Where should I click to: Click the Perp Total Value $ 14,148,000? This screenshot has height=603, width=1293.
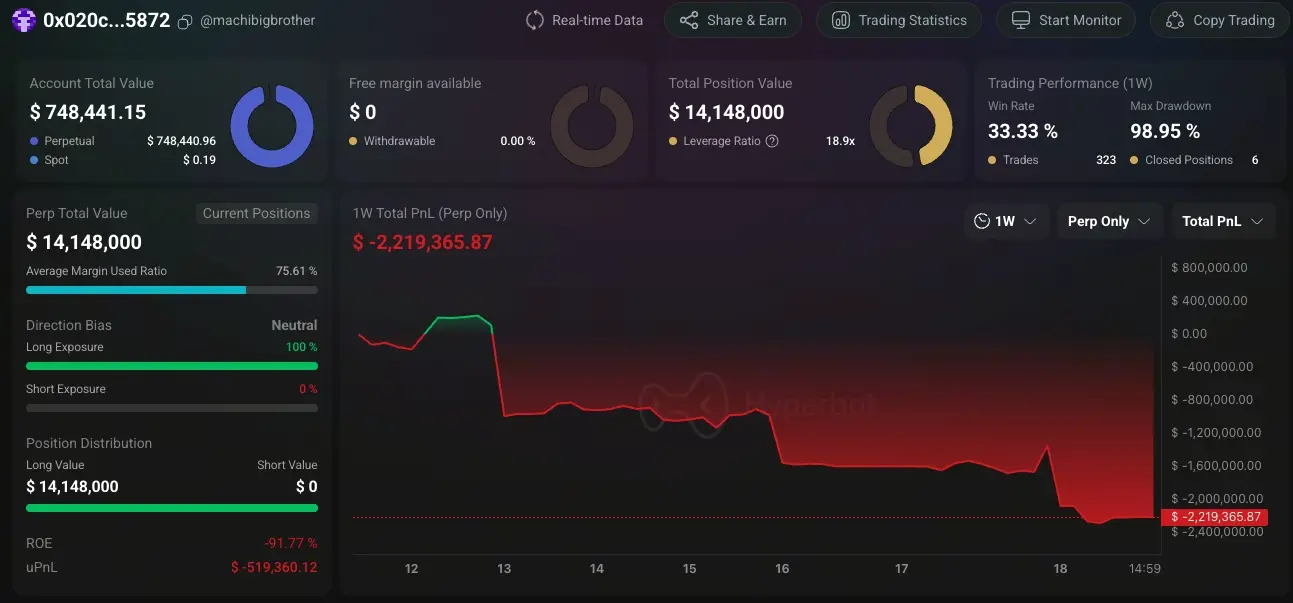(x=84, y=242)
